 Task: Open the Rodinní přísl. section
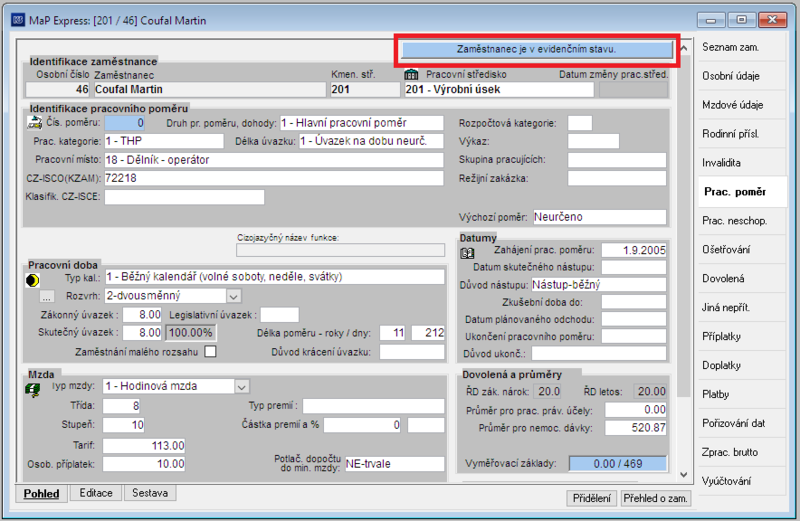pyautogui.click(x=742, y=134)
